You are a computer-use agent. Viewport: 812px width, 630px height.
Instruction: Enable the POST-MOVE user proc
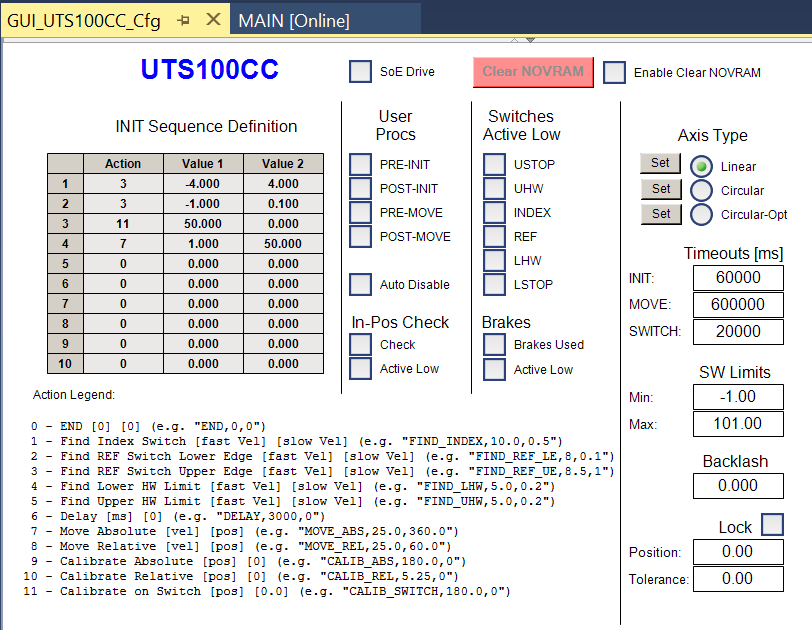coord(360,236)
